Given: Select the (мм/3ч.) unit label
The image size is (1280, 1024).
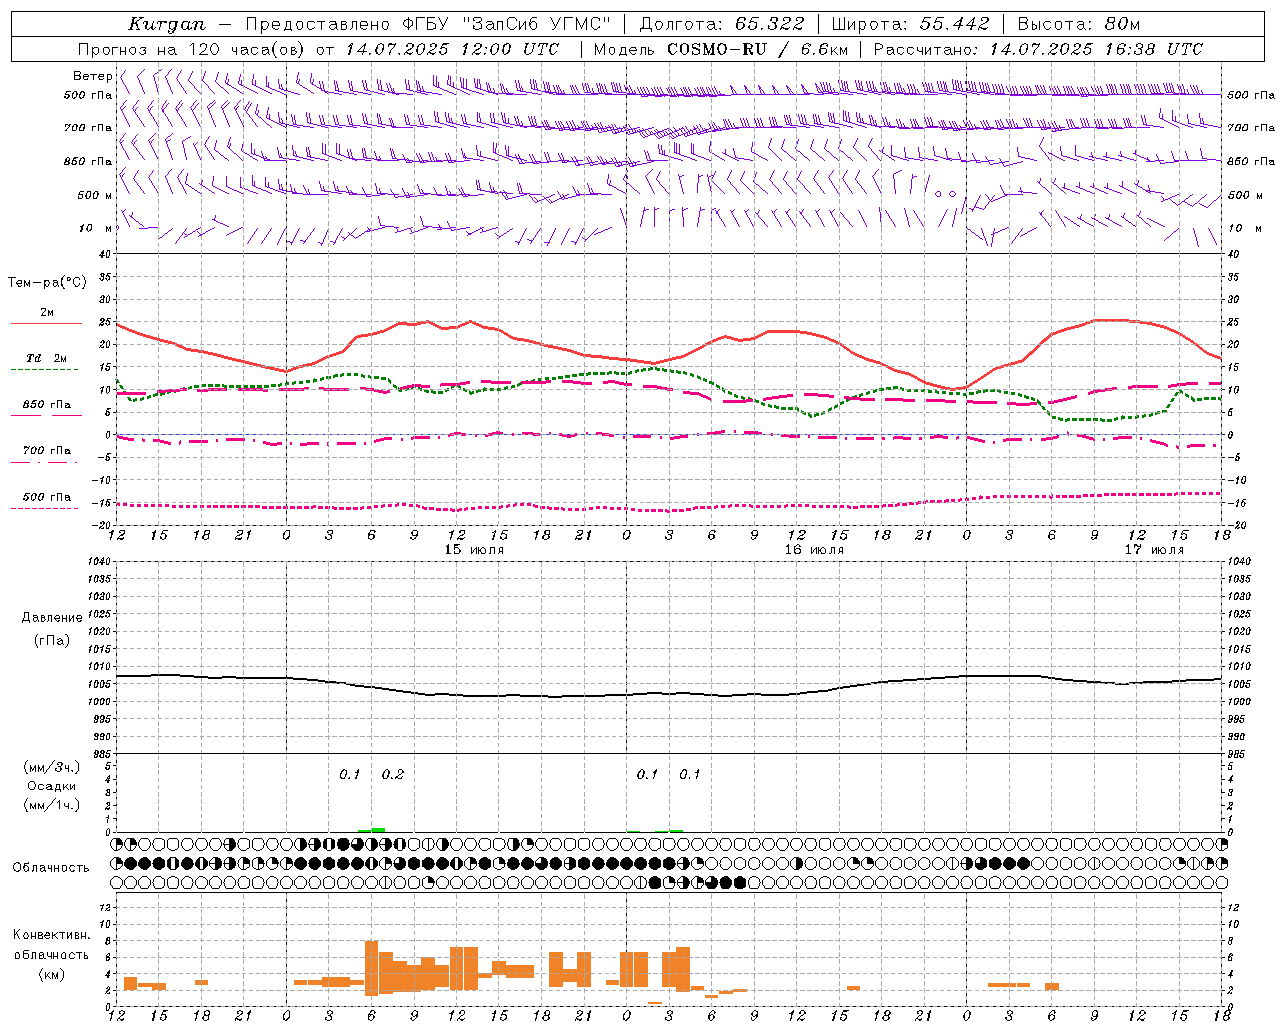Looking at the screenshot, I should click(x=52, y=767).
